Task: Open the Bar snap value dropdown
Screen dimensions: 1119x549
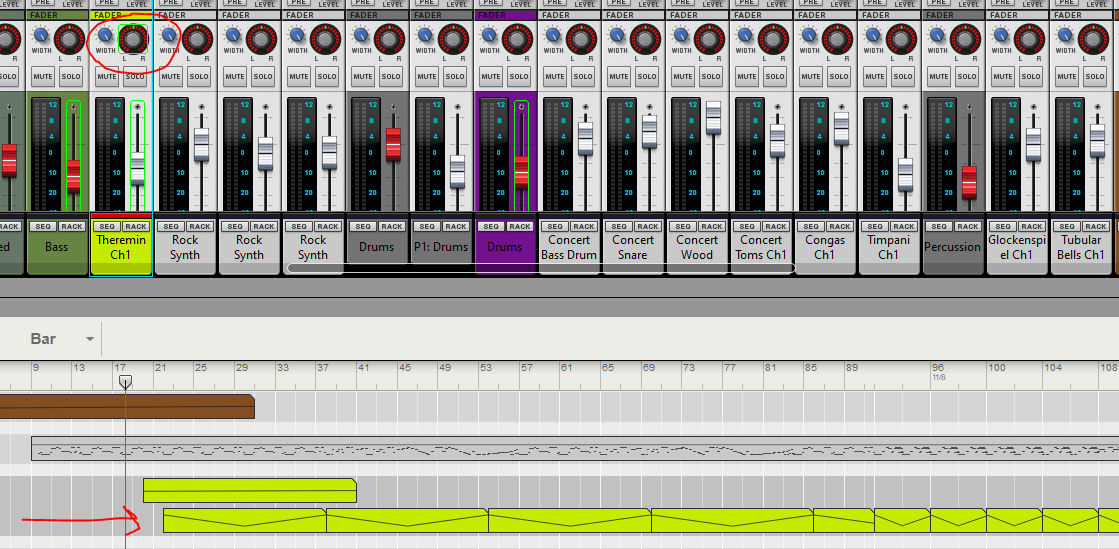Action: pyautogui.click(x=89, y=339)
